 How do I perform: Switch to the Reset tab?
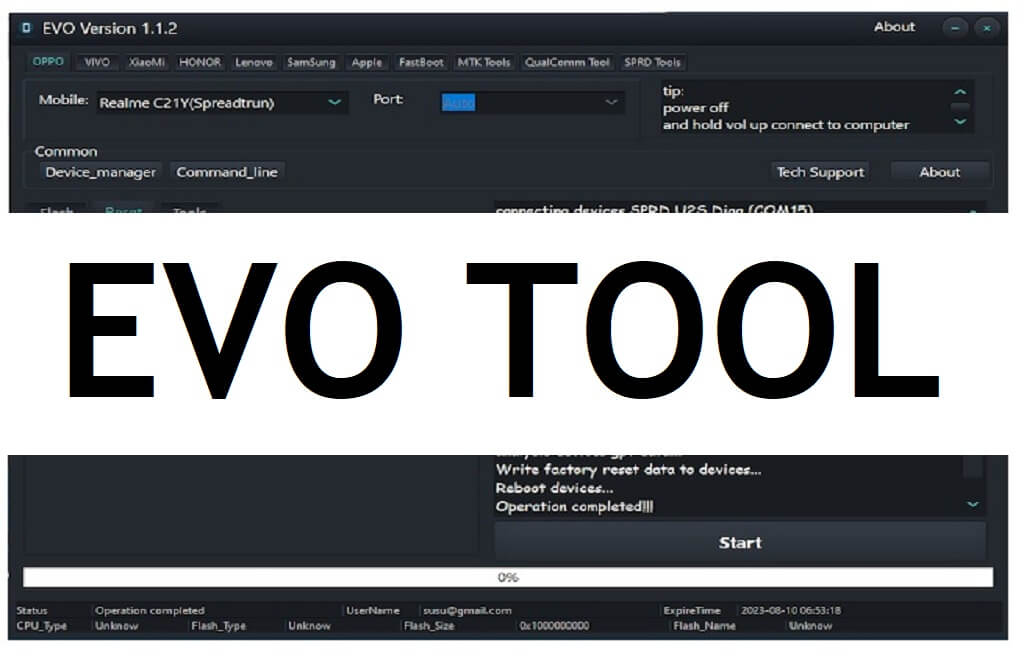pos(123,211)
